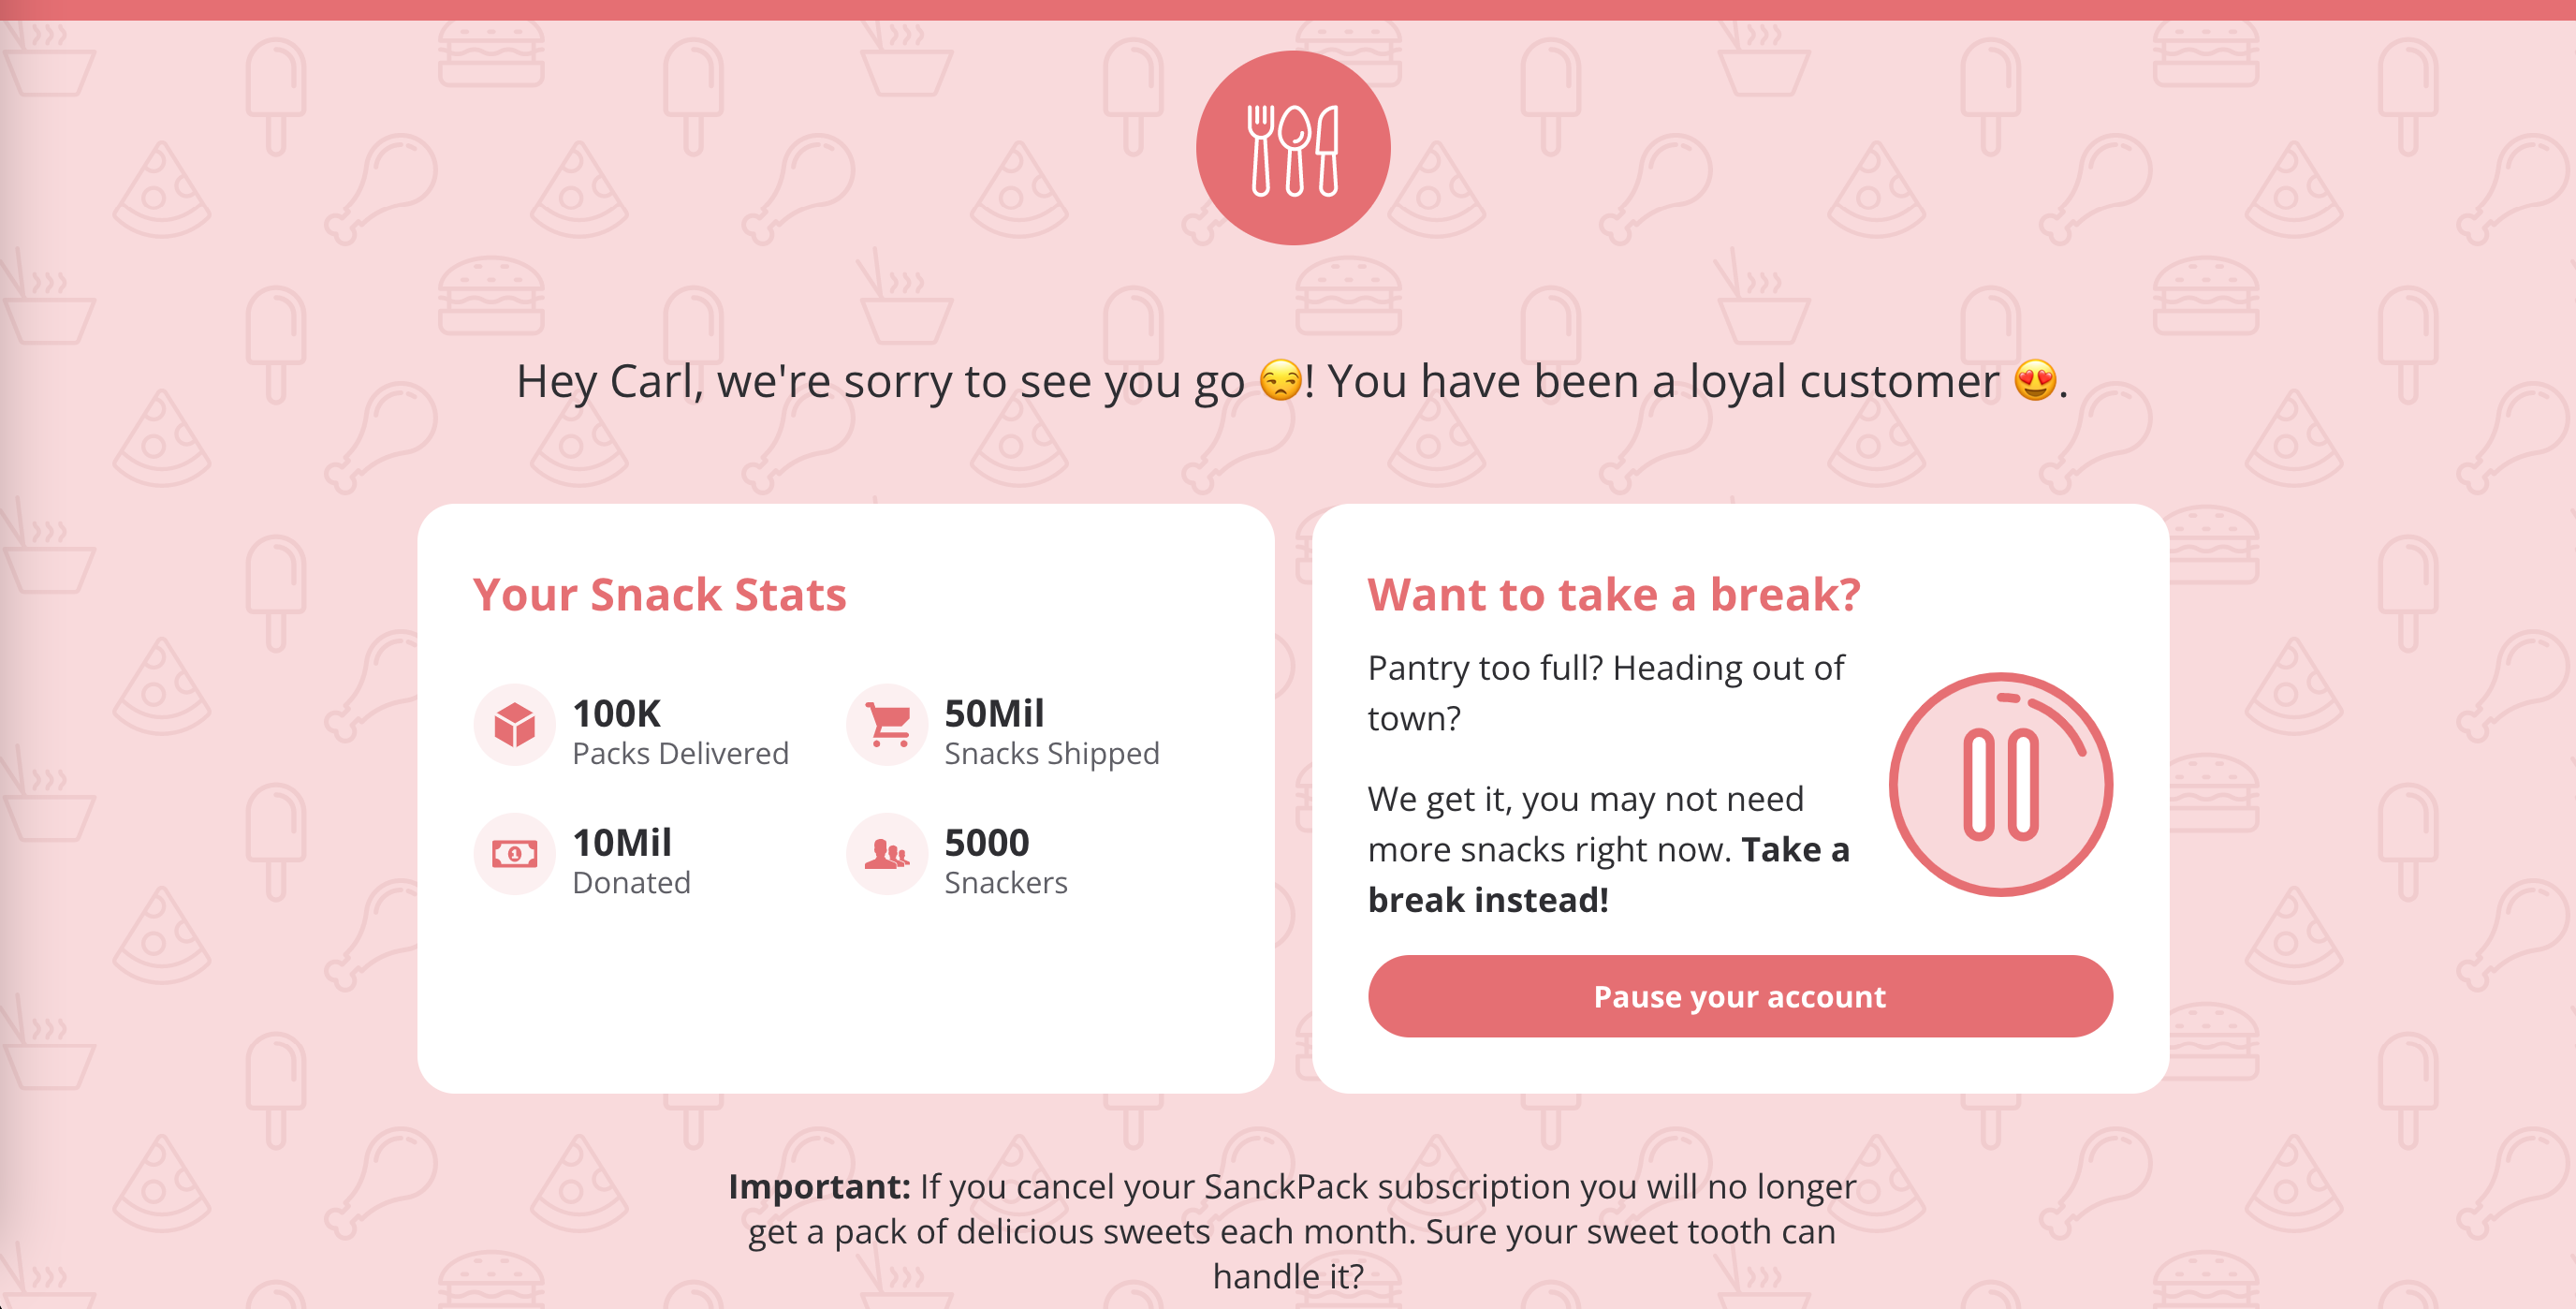Click the large circular pause icon
The image size is (2576, 1309).
(x=2000, y=785)
